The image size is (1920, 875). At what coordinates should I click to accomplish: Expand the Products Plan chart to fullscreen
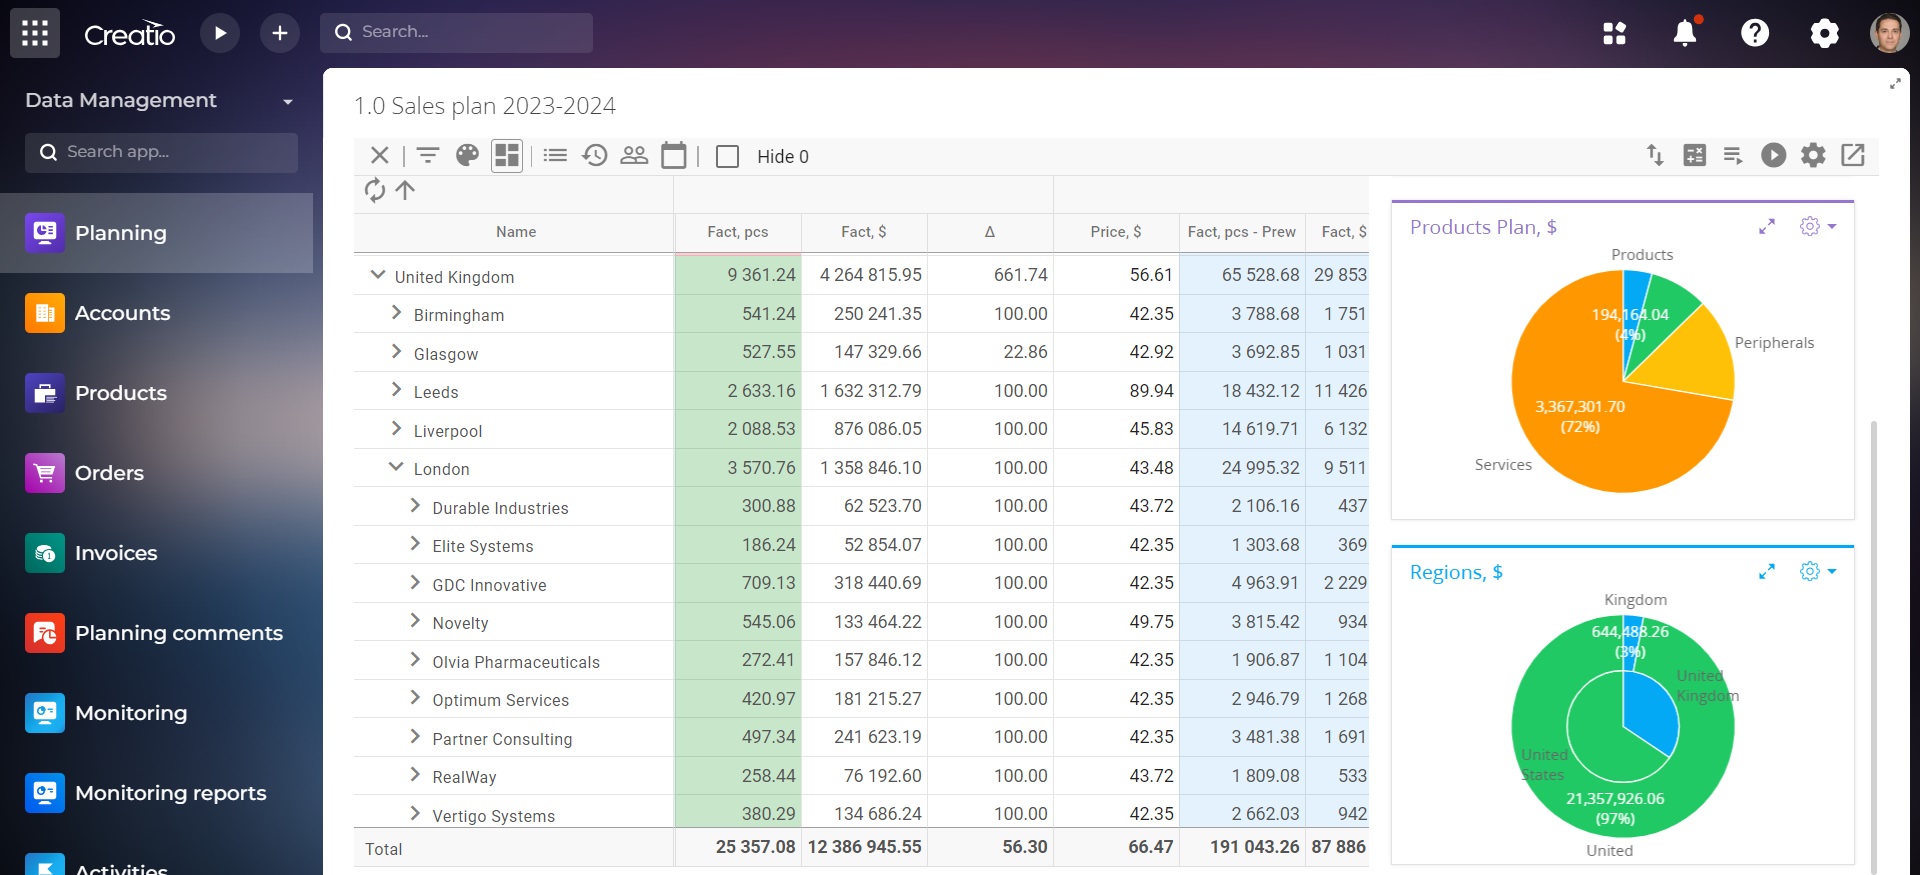pyautogui.click(x=1767, y=227)
